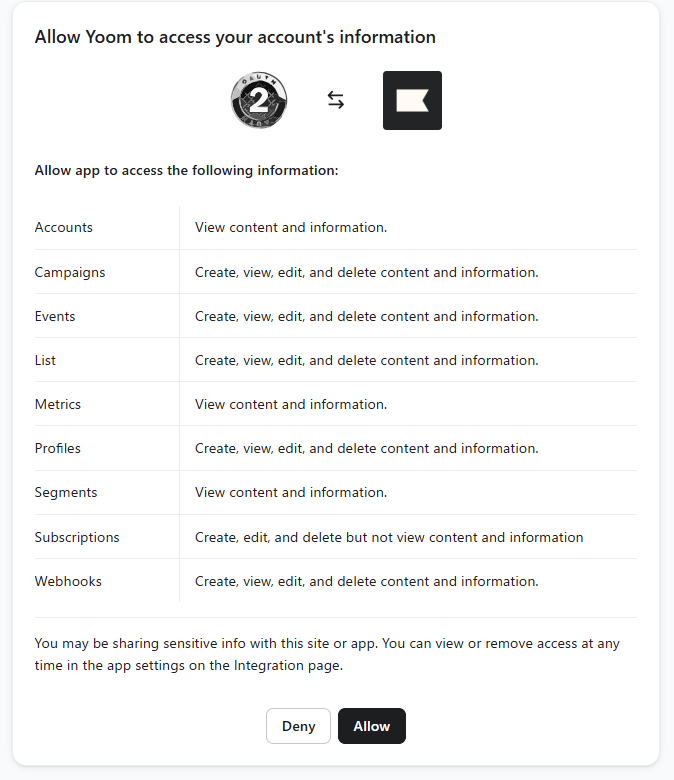Click the two-way exchange arrows icon
Viewport: 674px width, 780px height.
(x=336, y=100)
